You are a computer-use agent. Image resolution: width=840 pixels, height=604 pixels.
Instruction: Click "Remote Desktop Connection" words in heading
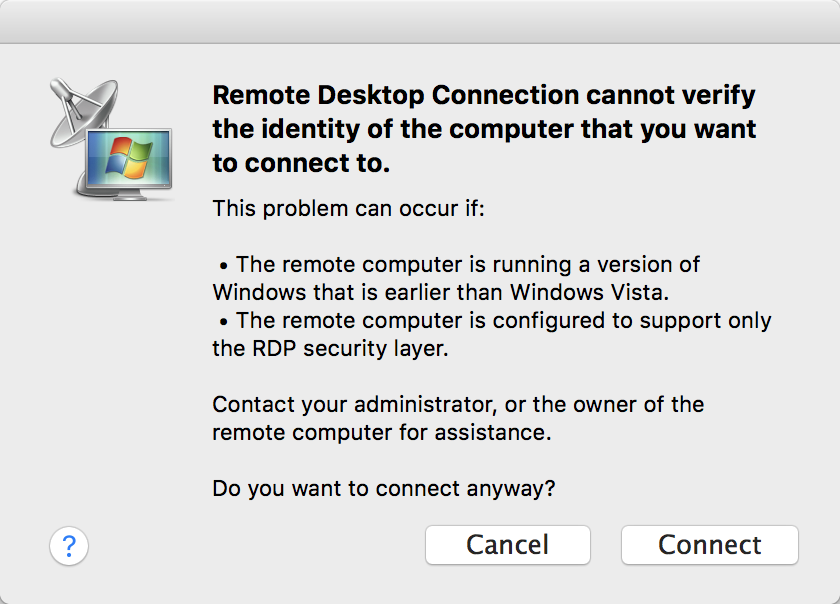pos(396,96)
